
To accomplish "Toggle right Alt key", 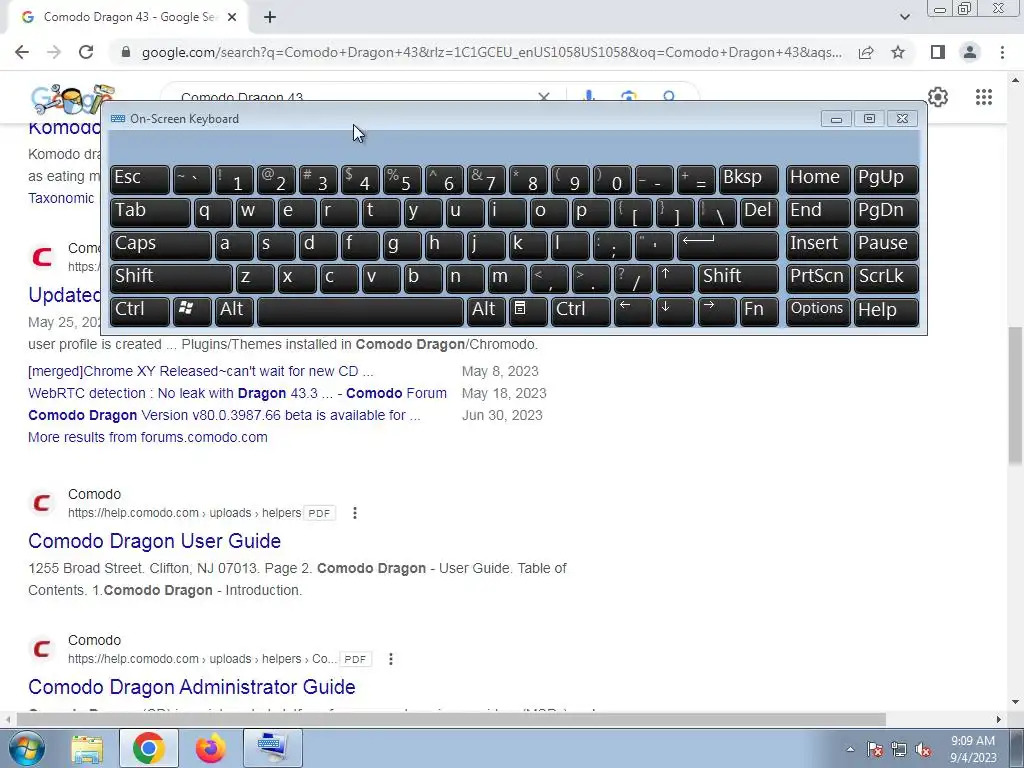I will point(486,312).
